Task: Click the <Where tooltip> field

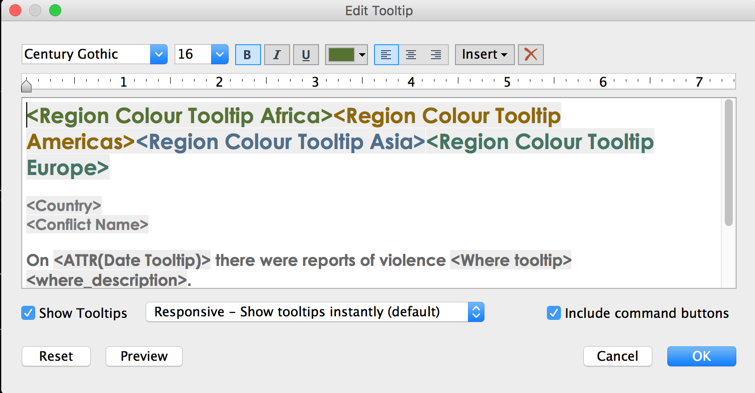Action: [511, 260]
